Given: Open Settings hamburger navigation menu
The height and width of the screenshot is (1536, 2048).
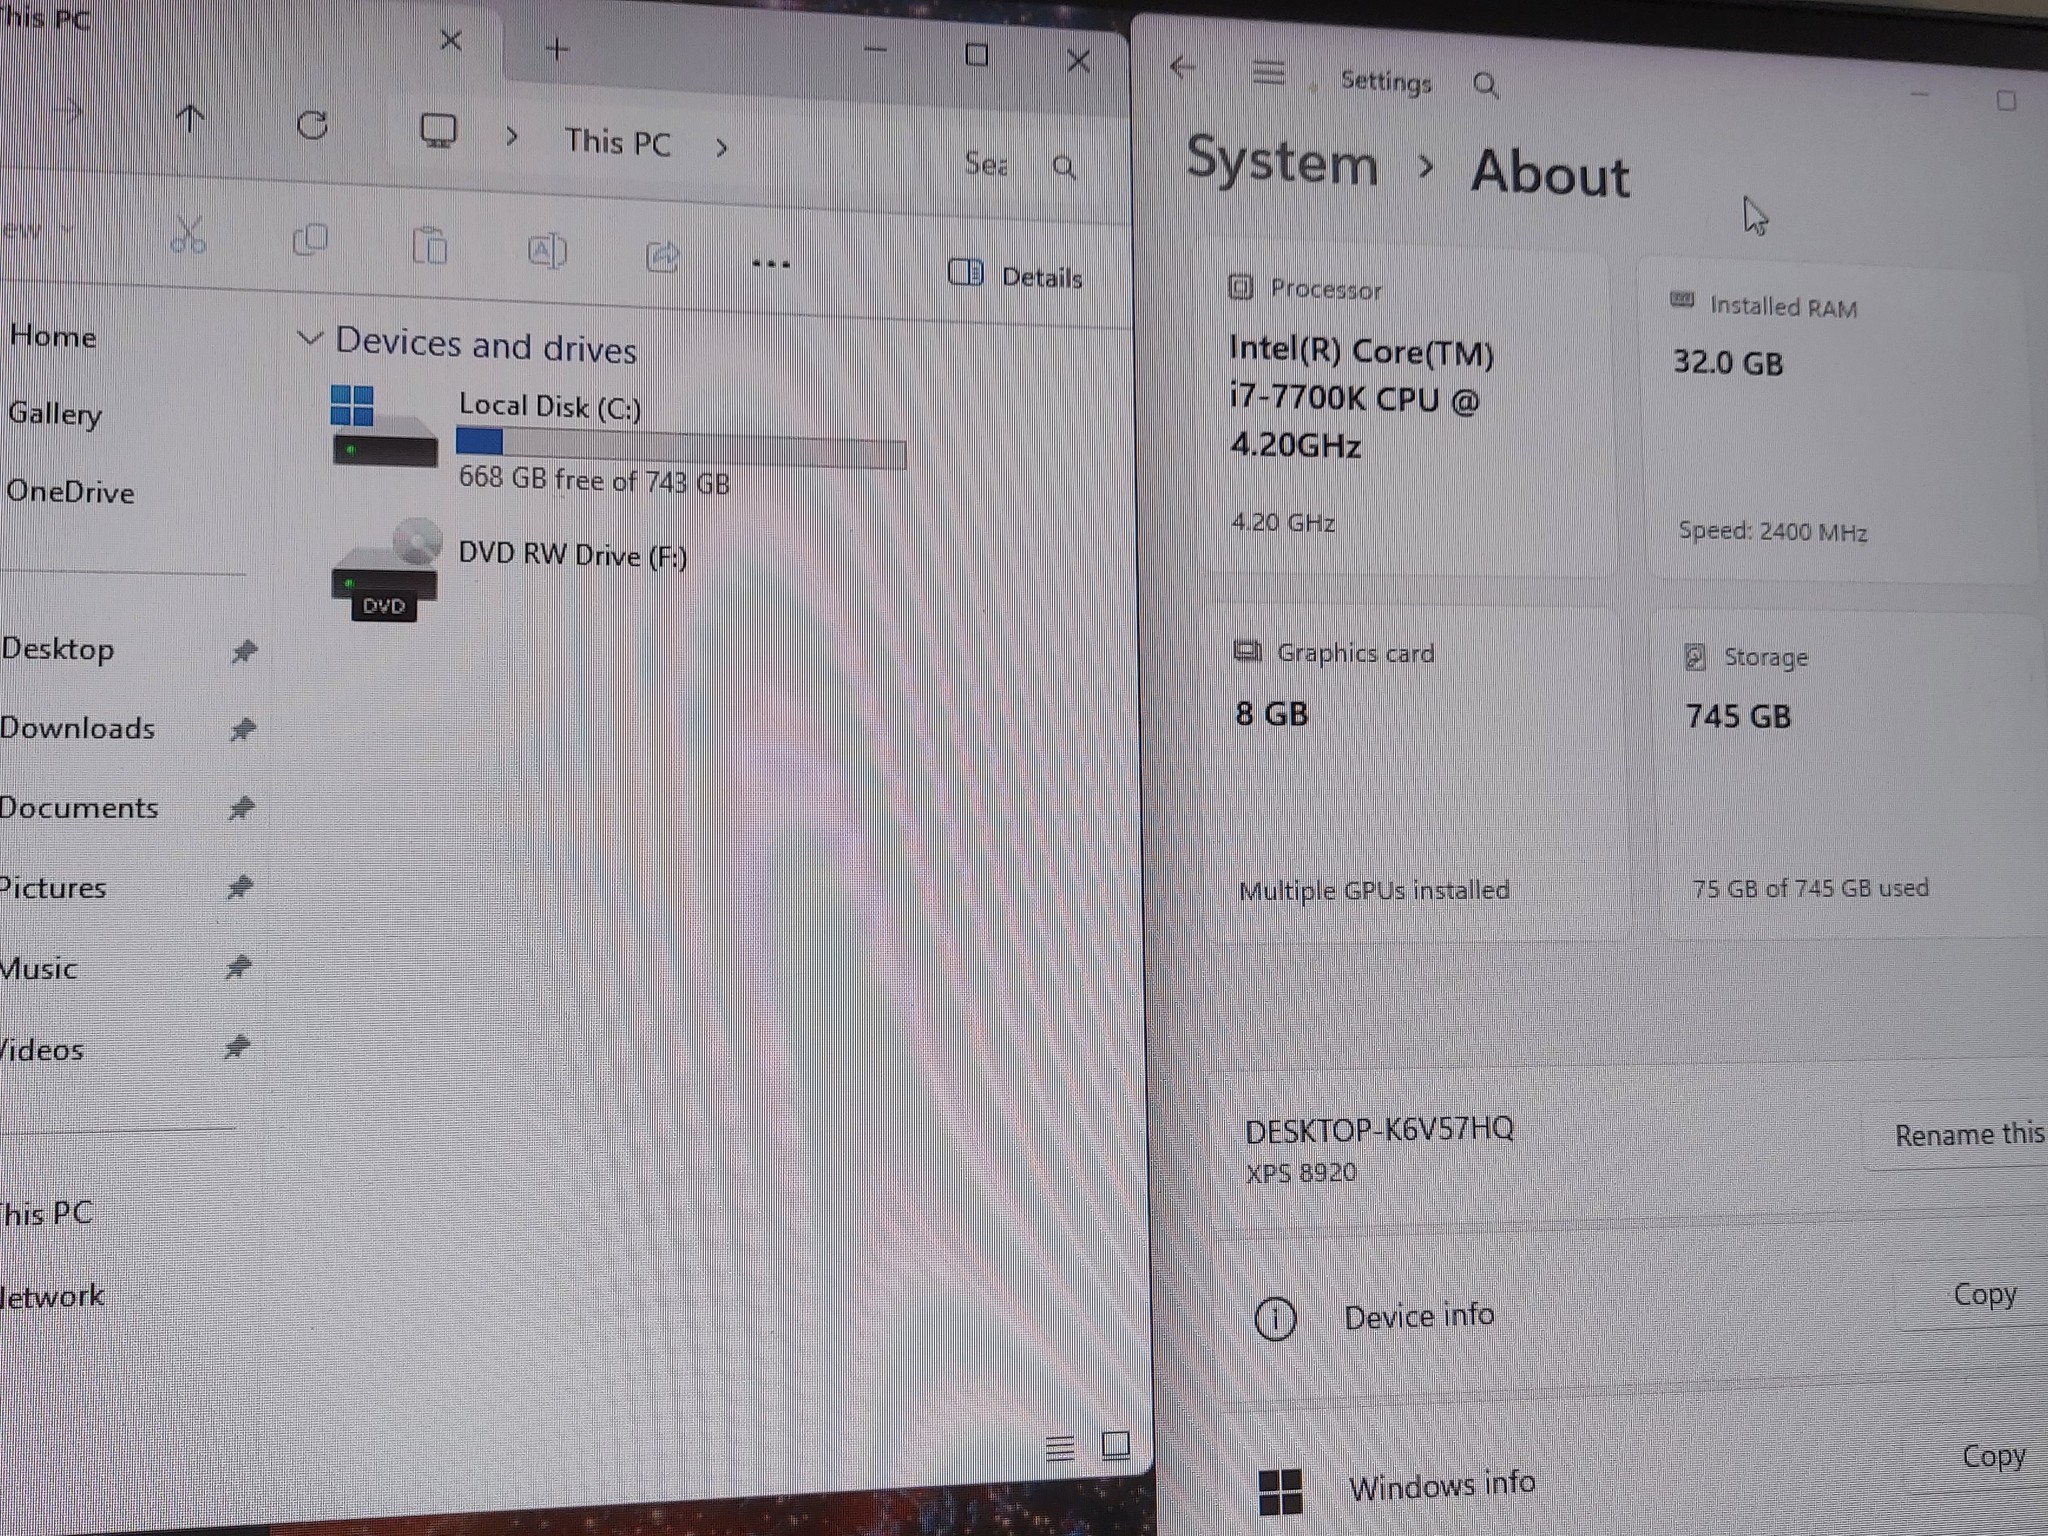Looking at the screenshot, I should pos(1269,73).
